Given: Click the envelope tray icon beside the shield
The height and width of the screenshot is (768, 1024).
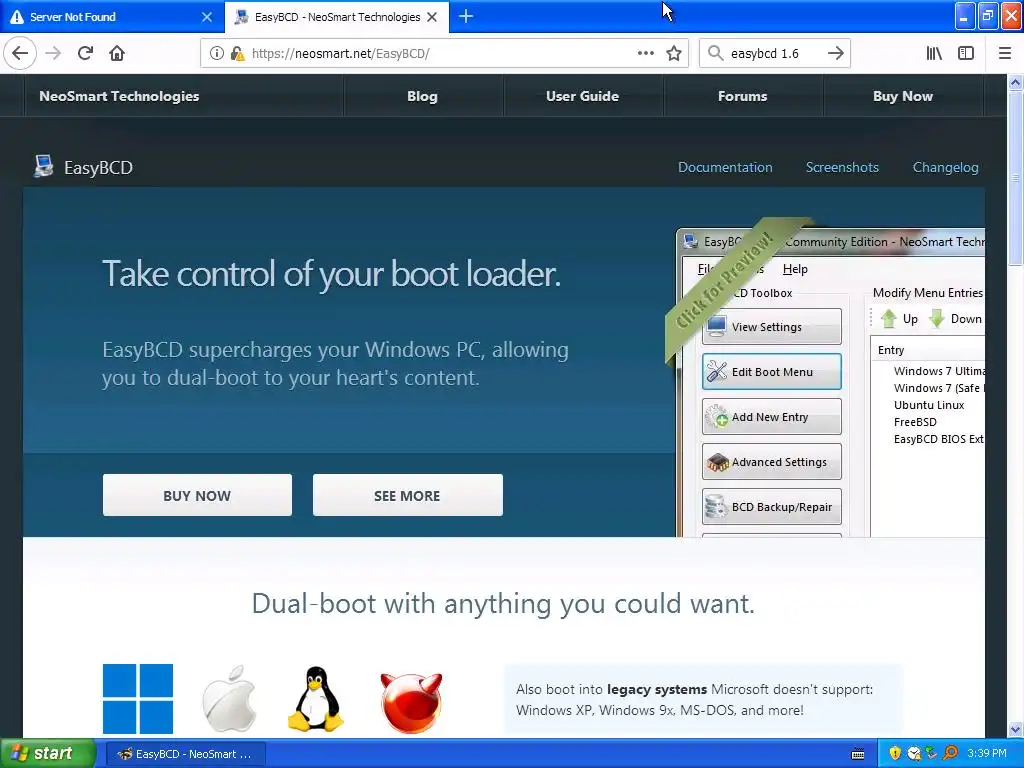Looking at the screenshot, I should [x=914, y=754].
